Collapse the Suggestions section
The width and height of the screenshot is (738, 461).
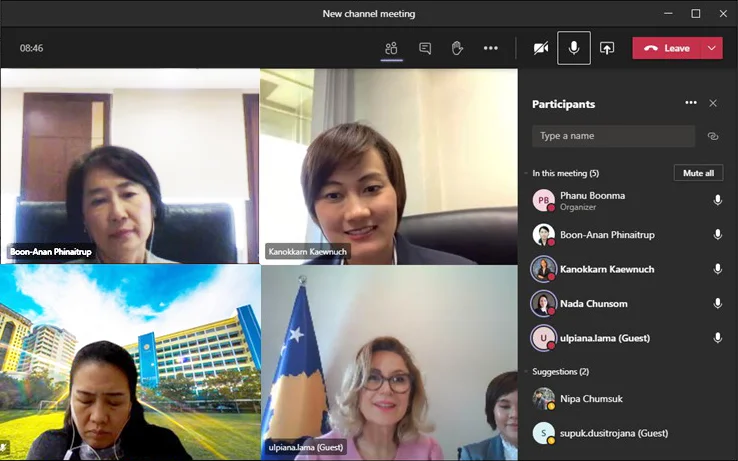(x=525, y=372)
